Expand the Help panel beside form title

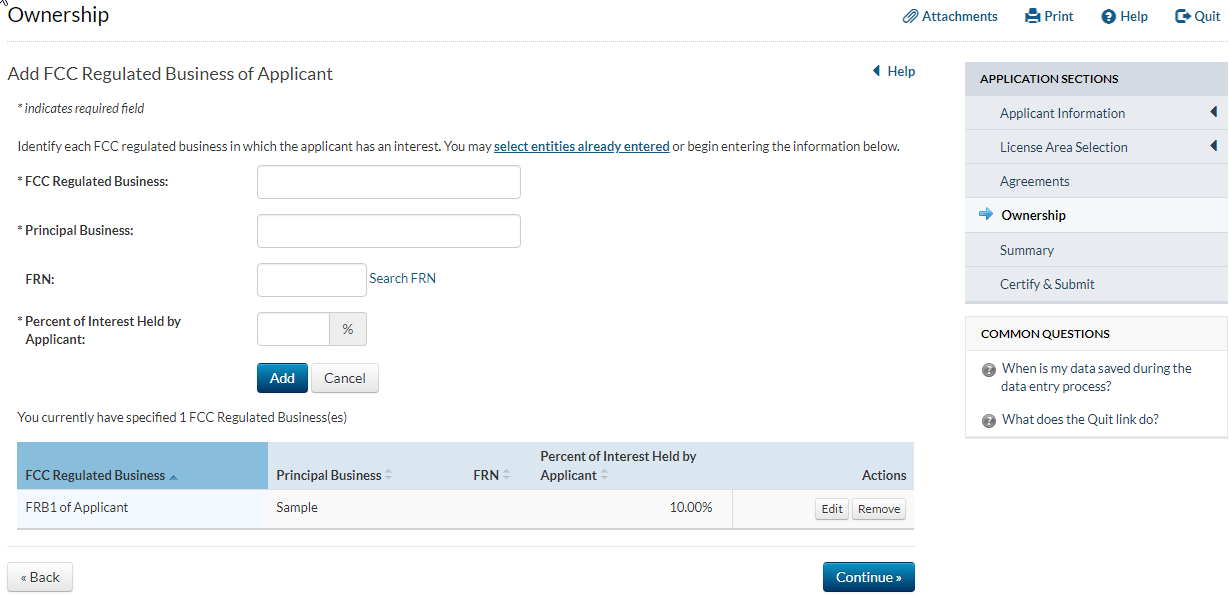click(x=877, y=71)
